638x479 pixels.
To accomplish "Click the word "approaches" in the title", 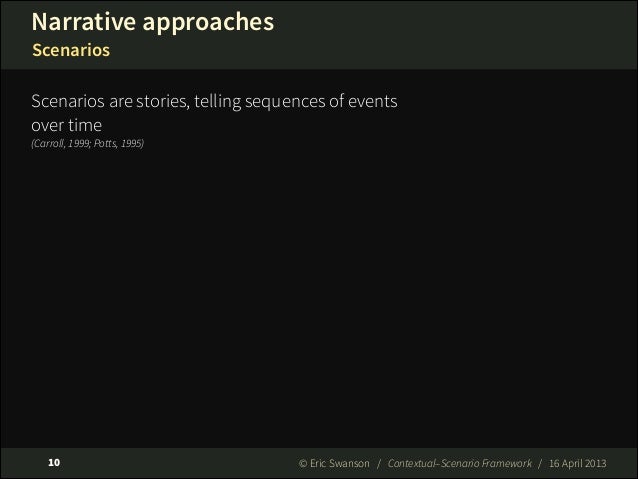I will tap(208, 23).
